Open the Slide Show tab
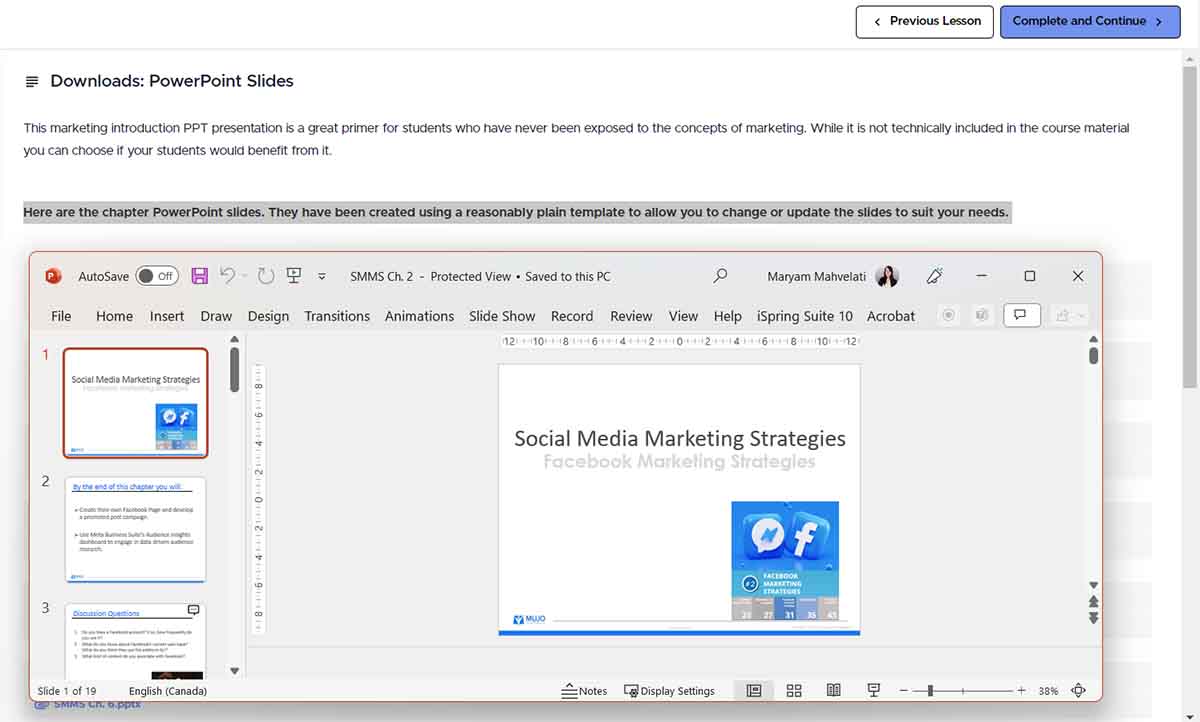This screenshot has height=722, width=1200. tap(502, 316)
